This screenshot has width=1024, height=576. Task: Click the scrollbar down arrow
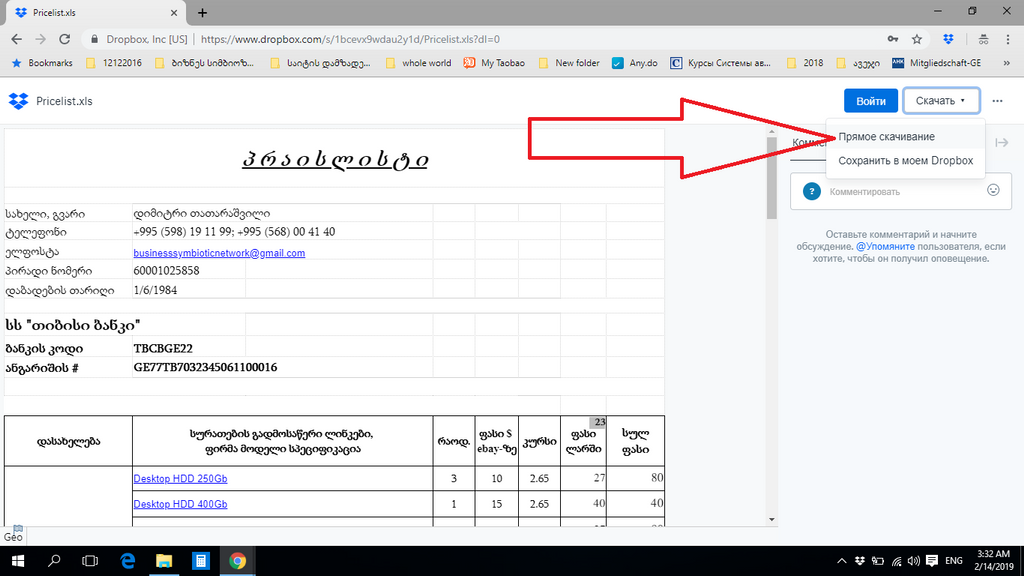point(771,520)
